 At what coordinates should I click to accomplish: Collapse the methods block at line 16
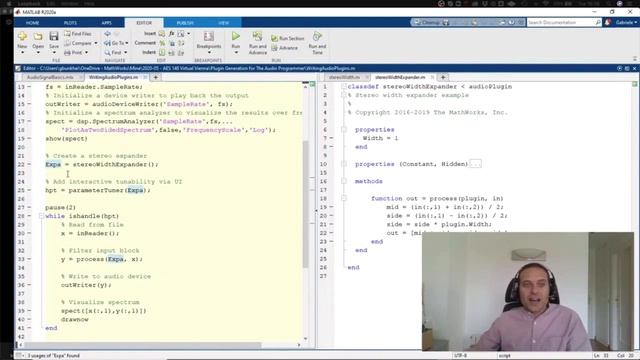(344, 181)
